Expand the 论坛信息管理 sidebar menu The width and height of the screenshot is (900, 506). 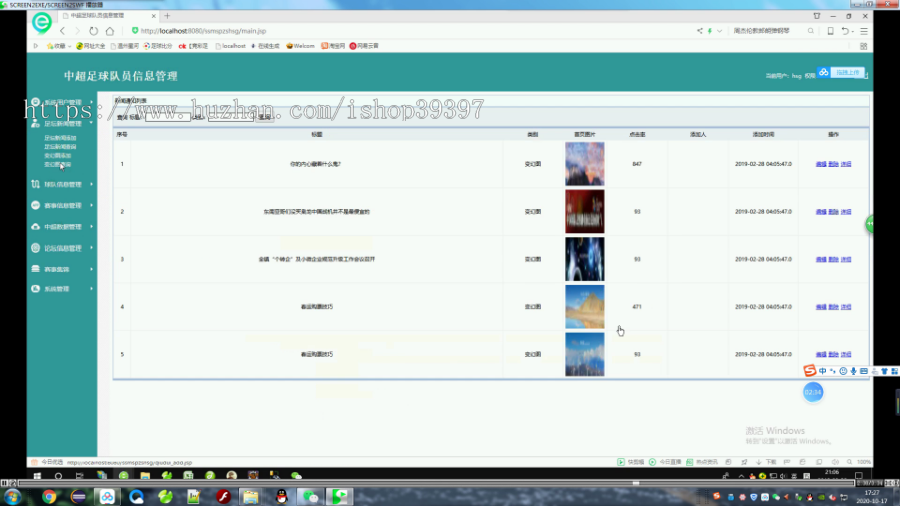pos(62,248)
